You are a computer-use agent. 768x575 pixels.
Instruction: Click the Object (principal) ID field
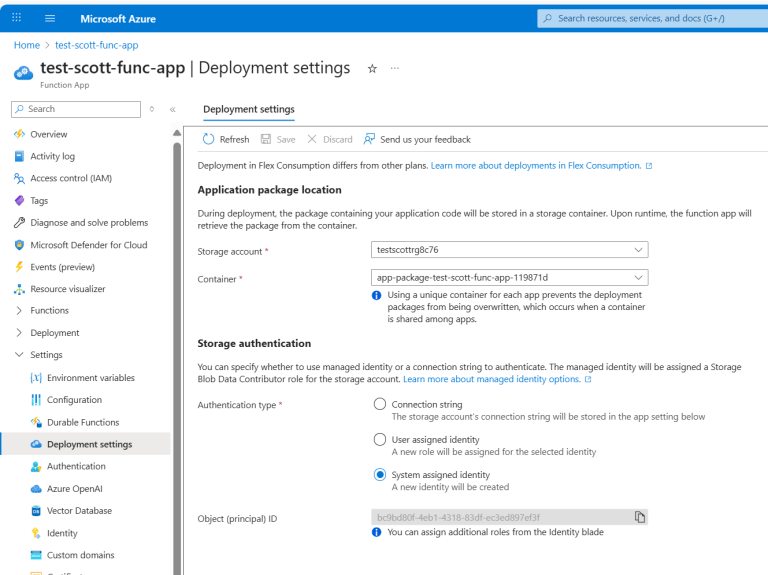[509, 517]
